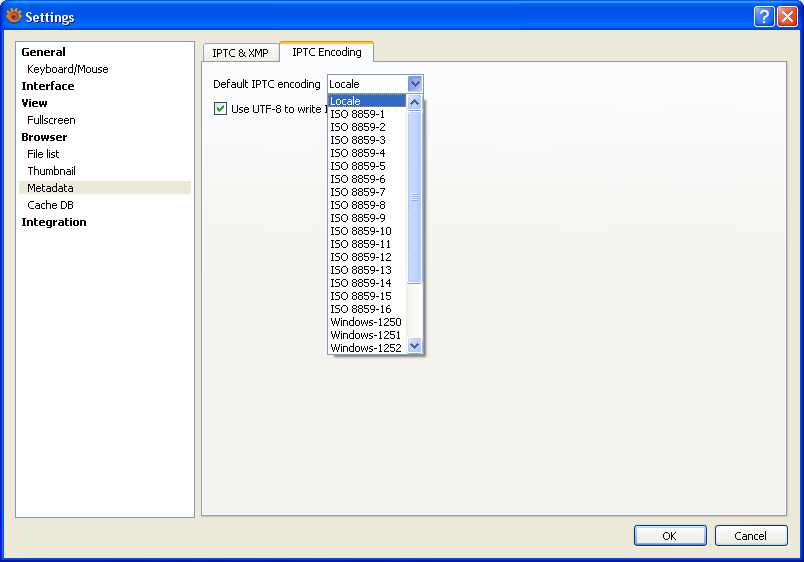Choose ISO 8859-8 encoding
Image resolution: width=804 pixels, height=562 pixels.
coord(367,205)
